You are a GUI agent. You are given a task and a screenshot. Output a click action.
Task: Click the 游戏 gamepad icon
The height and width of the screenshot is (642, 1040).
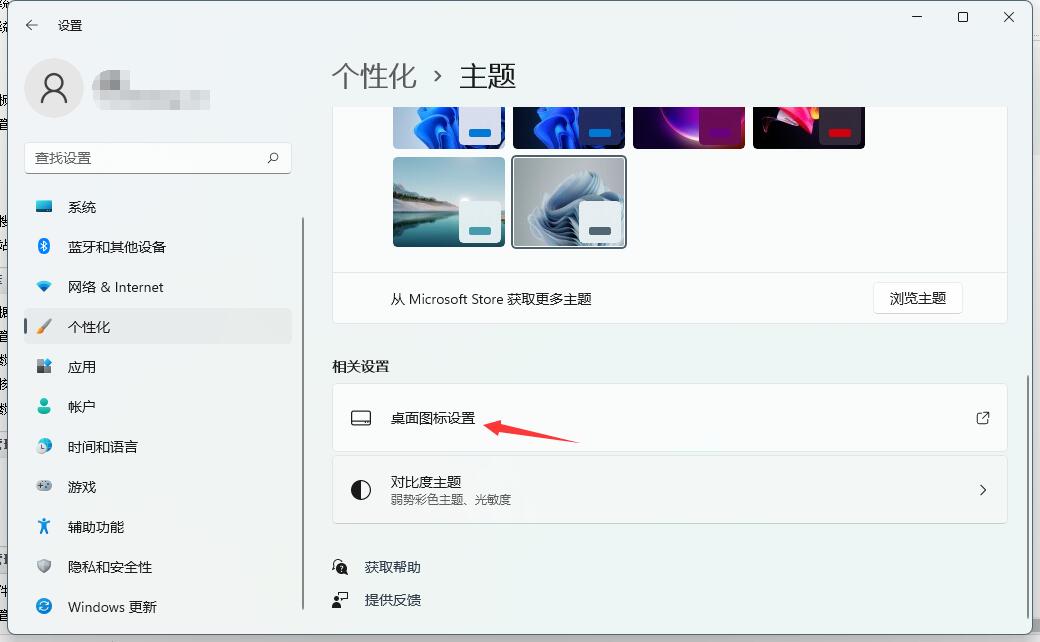44,486
